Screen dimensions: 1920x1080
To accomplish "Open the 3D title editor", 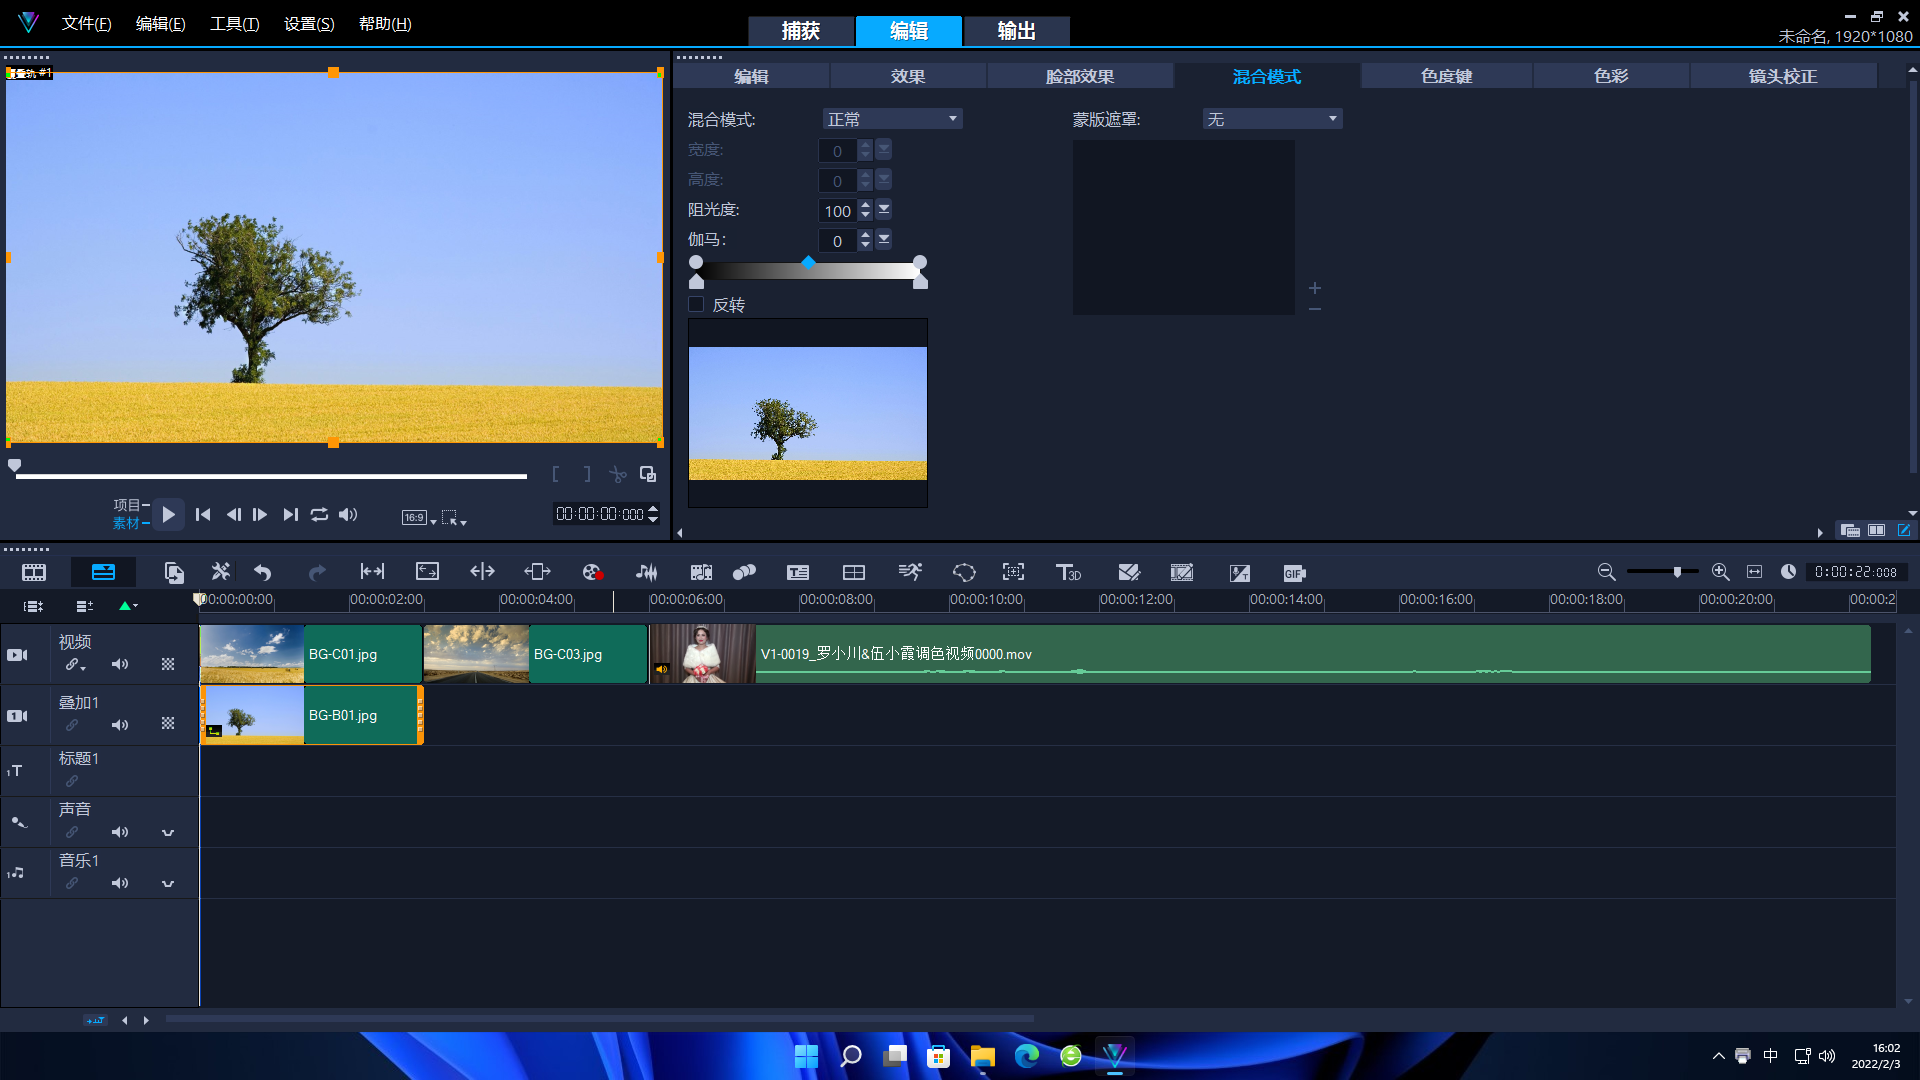I will coord(1068,572).
